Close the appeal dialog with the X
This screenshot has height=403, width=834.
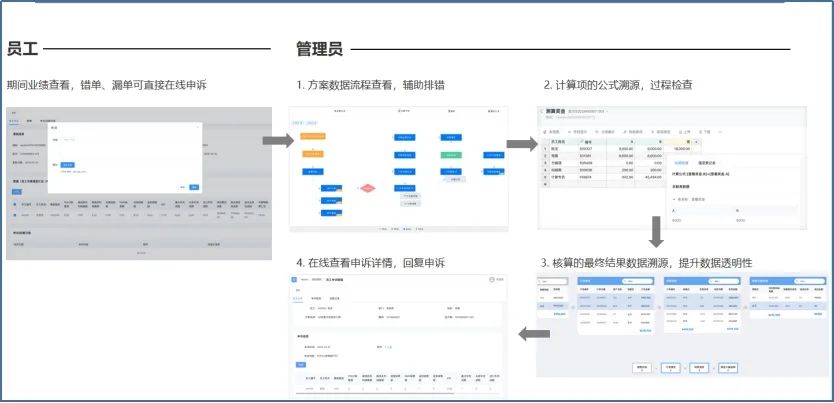click(x=197, y=127)
